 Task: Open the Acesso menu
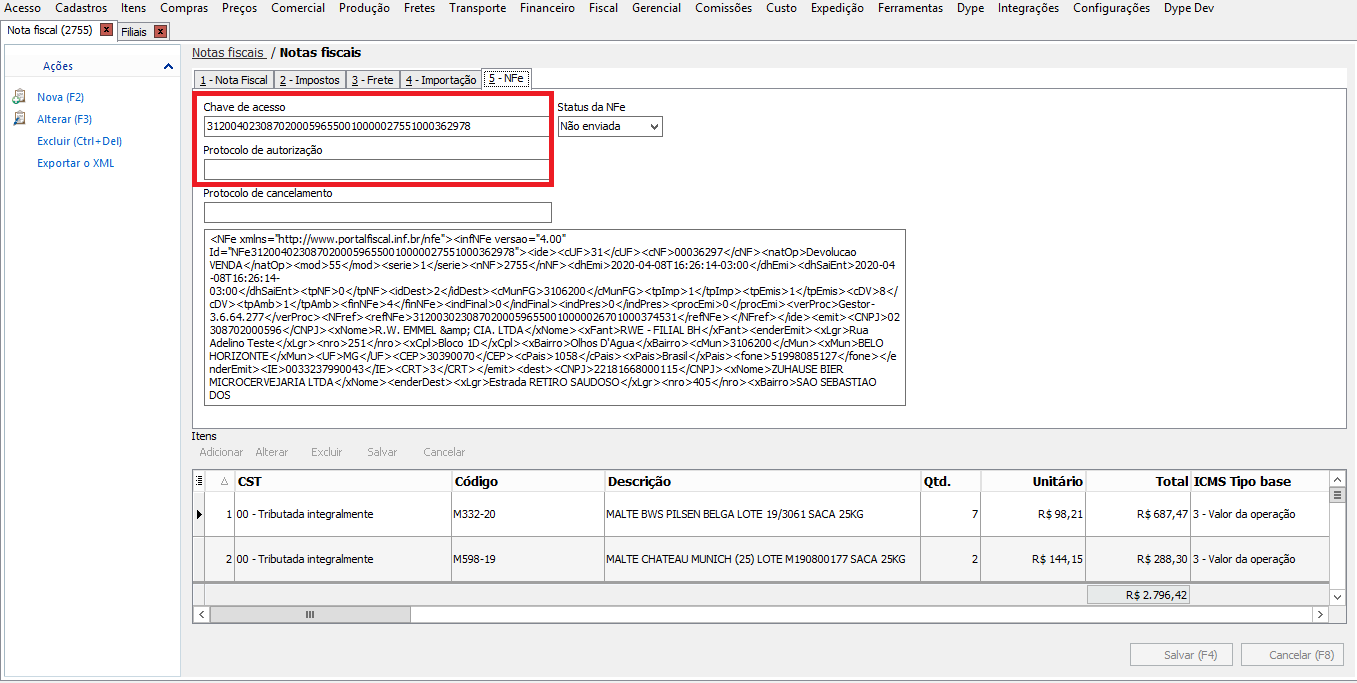(23, 8)
